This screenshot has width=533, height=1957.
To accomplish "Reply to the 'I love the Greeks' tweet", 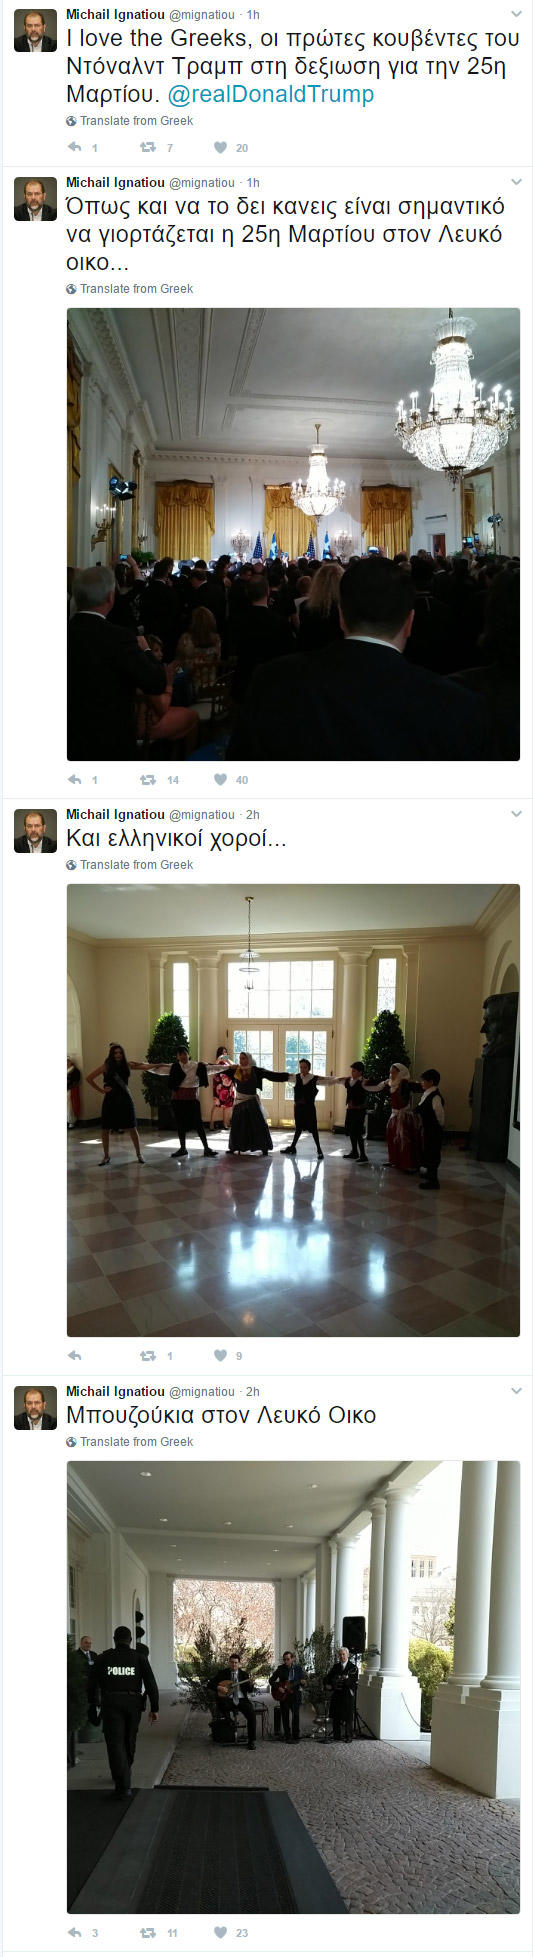I will click(74, 147).
